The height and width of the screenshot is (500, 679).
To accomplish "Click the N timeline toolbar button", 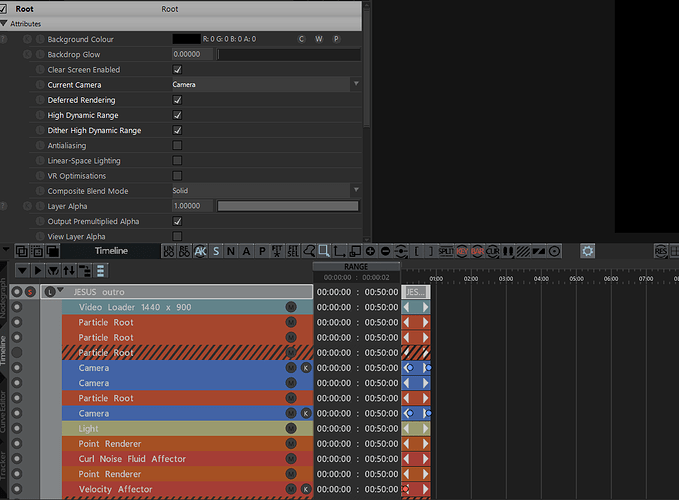I will coord(231,251).
